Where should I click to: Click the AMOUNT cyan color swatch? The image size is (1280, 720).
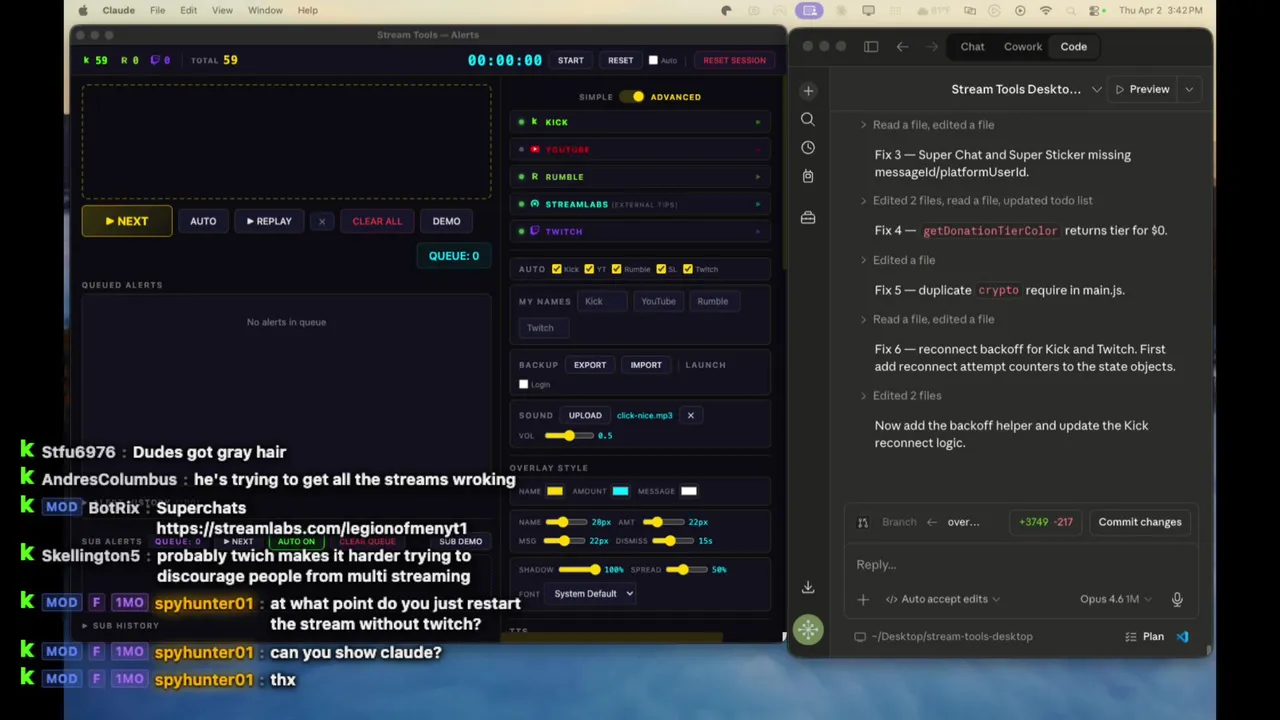[x=620, y=491]
